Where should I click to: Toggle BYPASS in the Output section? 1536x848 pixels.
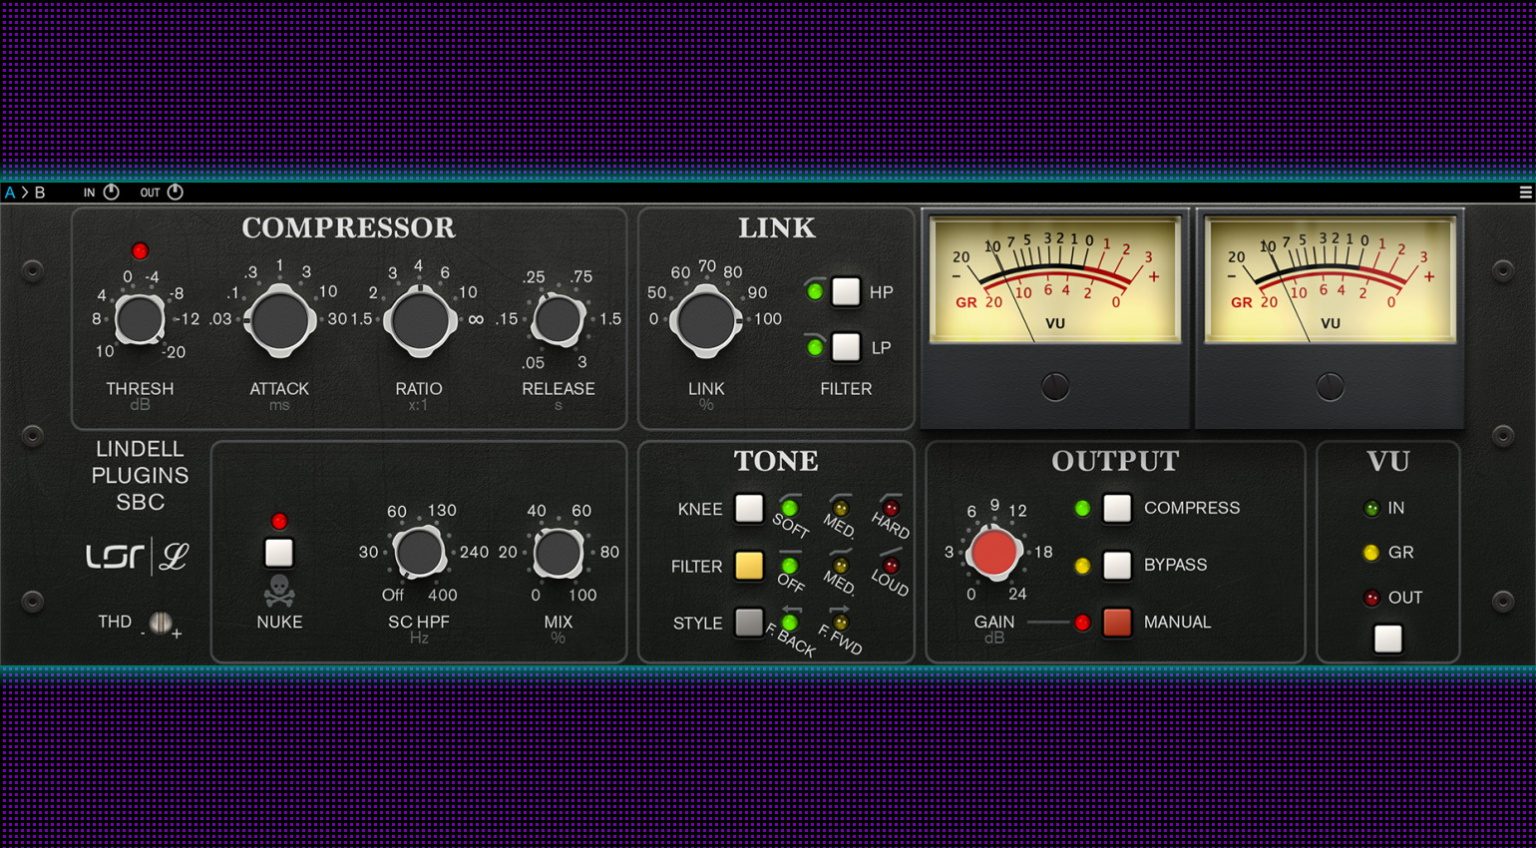(1117, 565)
